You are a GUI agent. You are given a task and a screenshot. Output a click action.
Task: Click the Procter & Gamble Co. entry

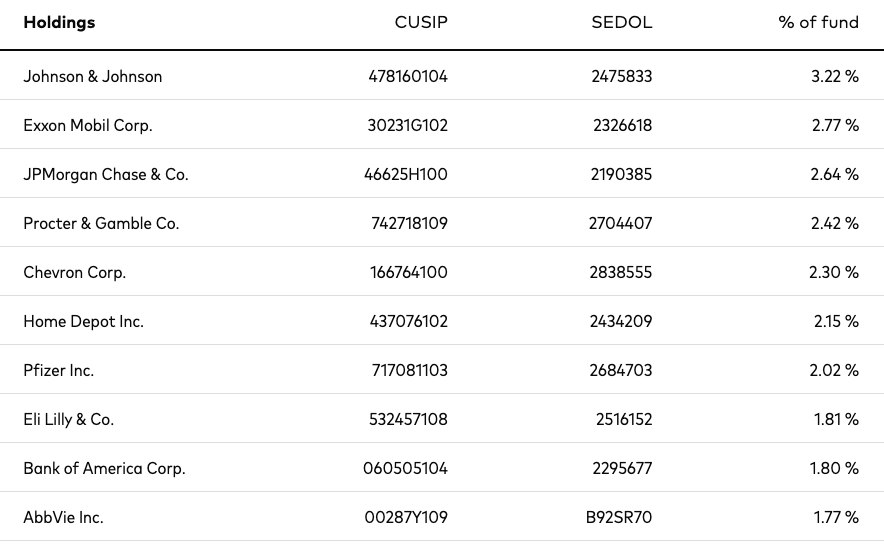coord(101,223)
